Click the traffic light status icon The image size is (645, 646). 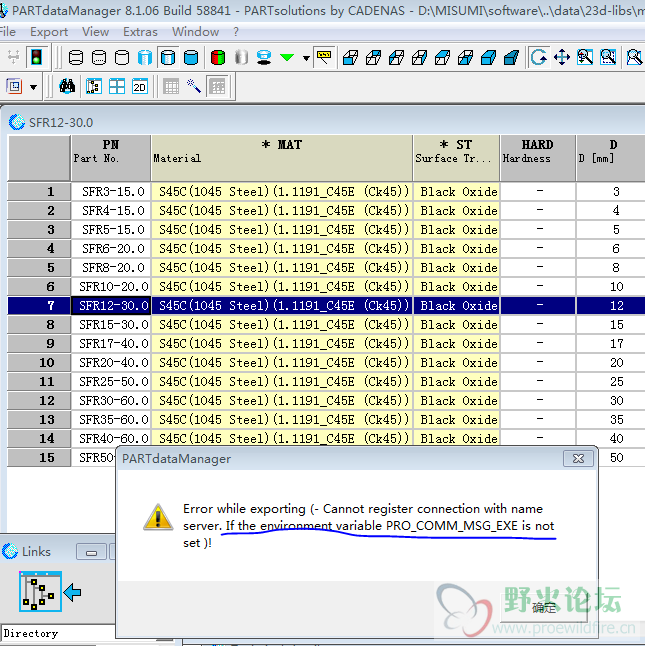pyautogui.click(x=36, y=57)
